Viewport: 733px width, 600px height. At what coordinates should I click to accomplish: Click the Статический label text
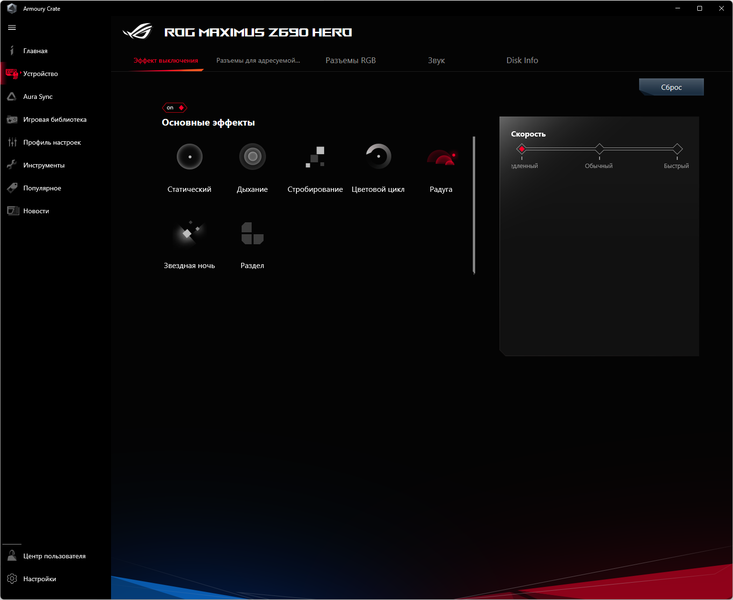[189, 189]
